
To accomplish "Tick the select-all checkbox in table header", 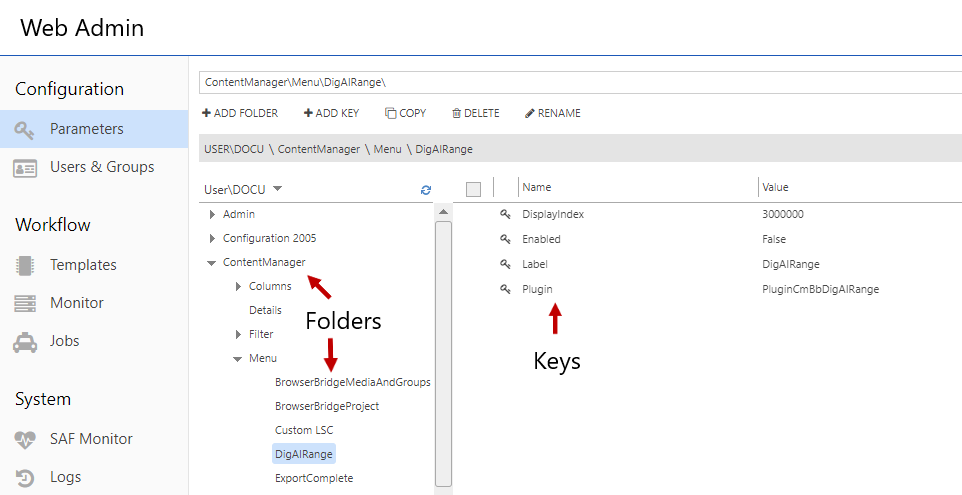I will coord(474,188).
